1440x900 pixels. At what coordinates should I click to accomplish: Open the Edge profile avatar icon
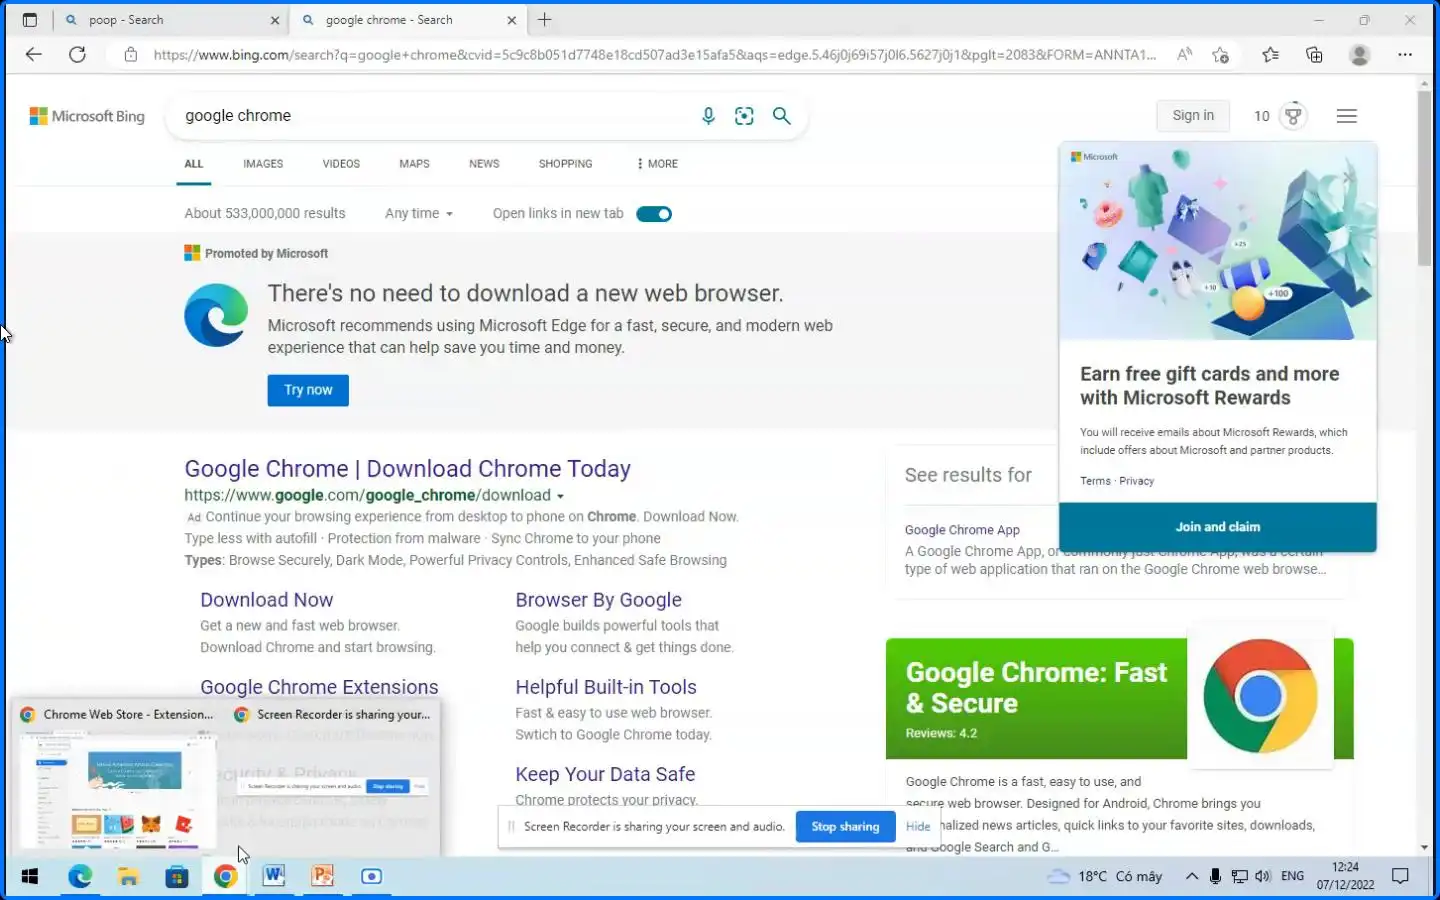point(1359,55)
